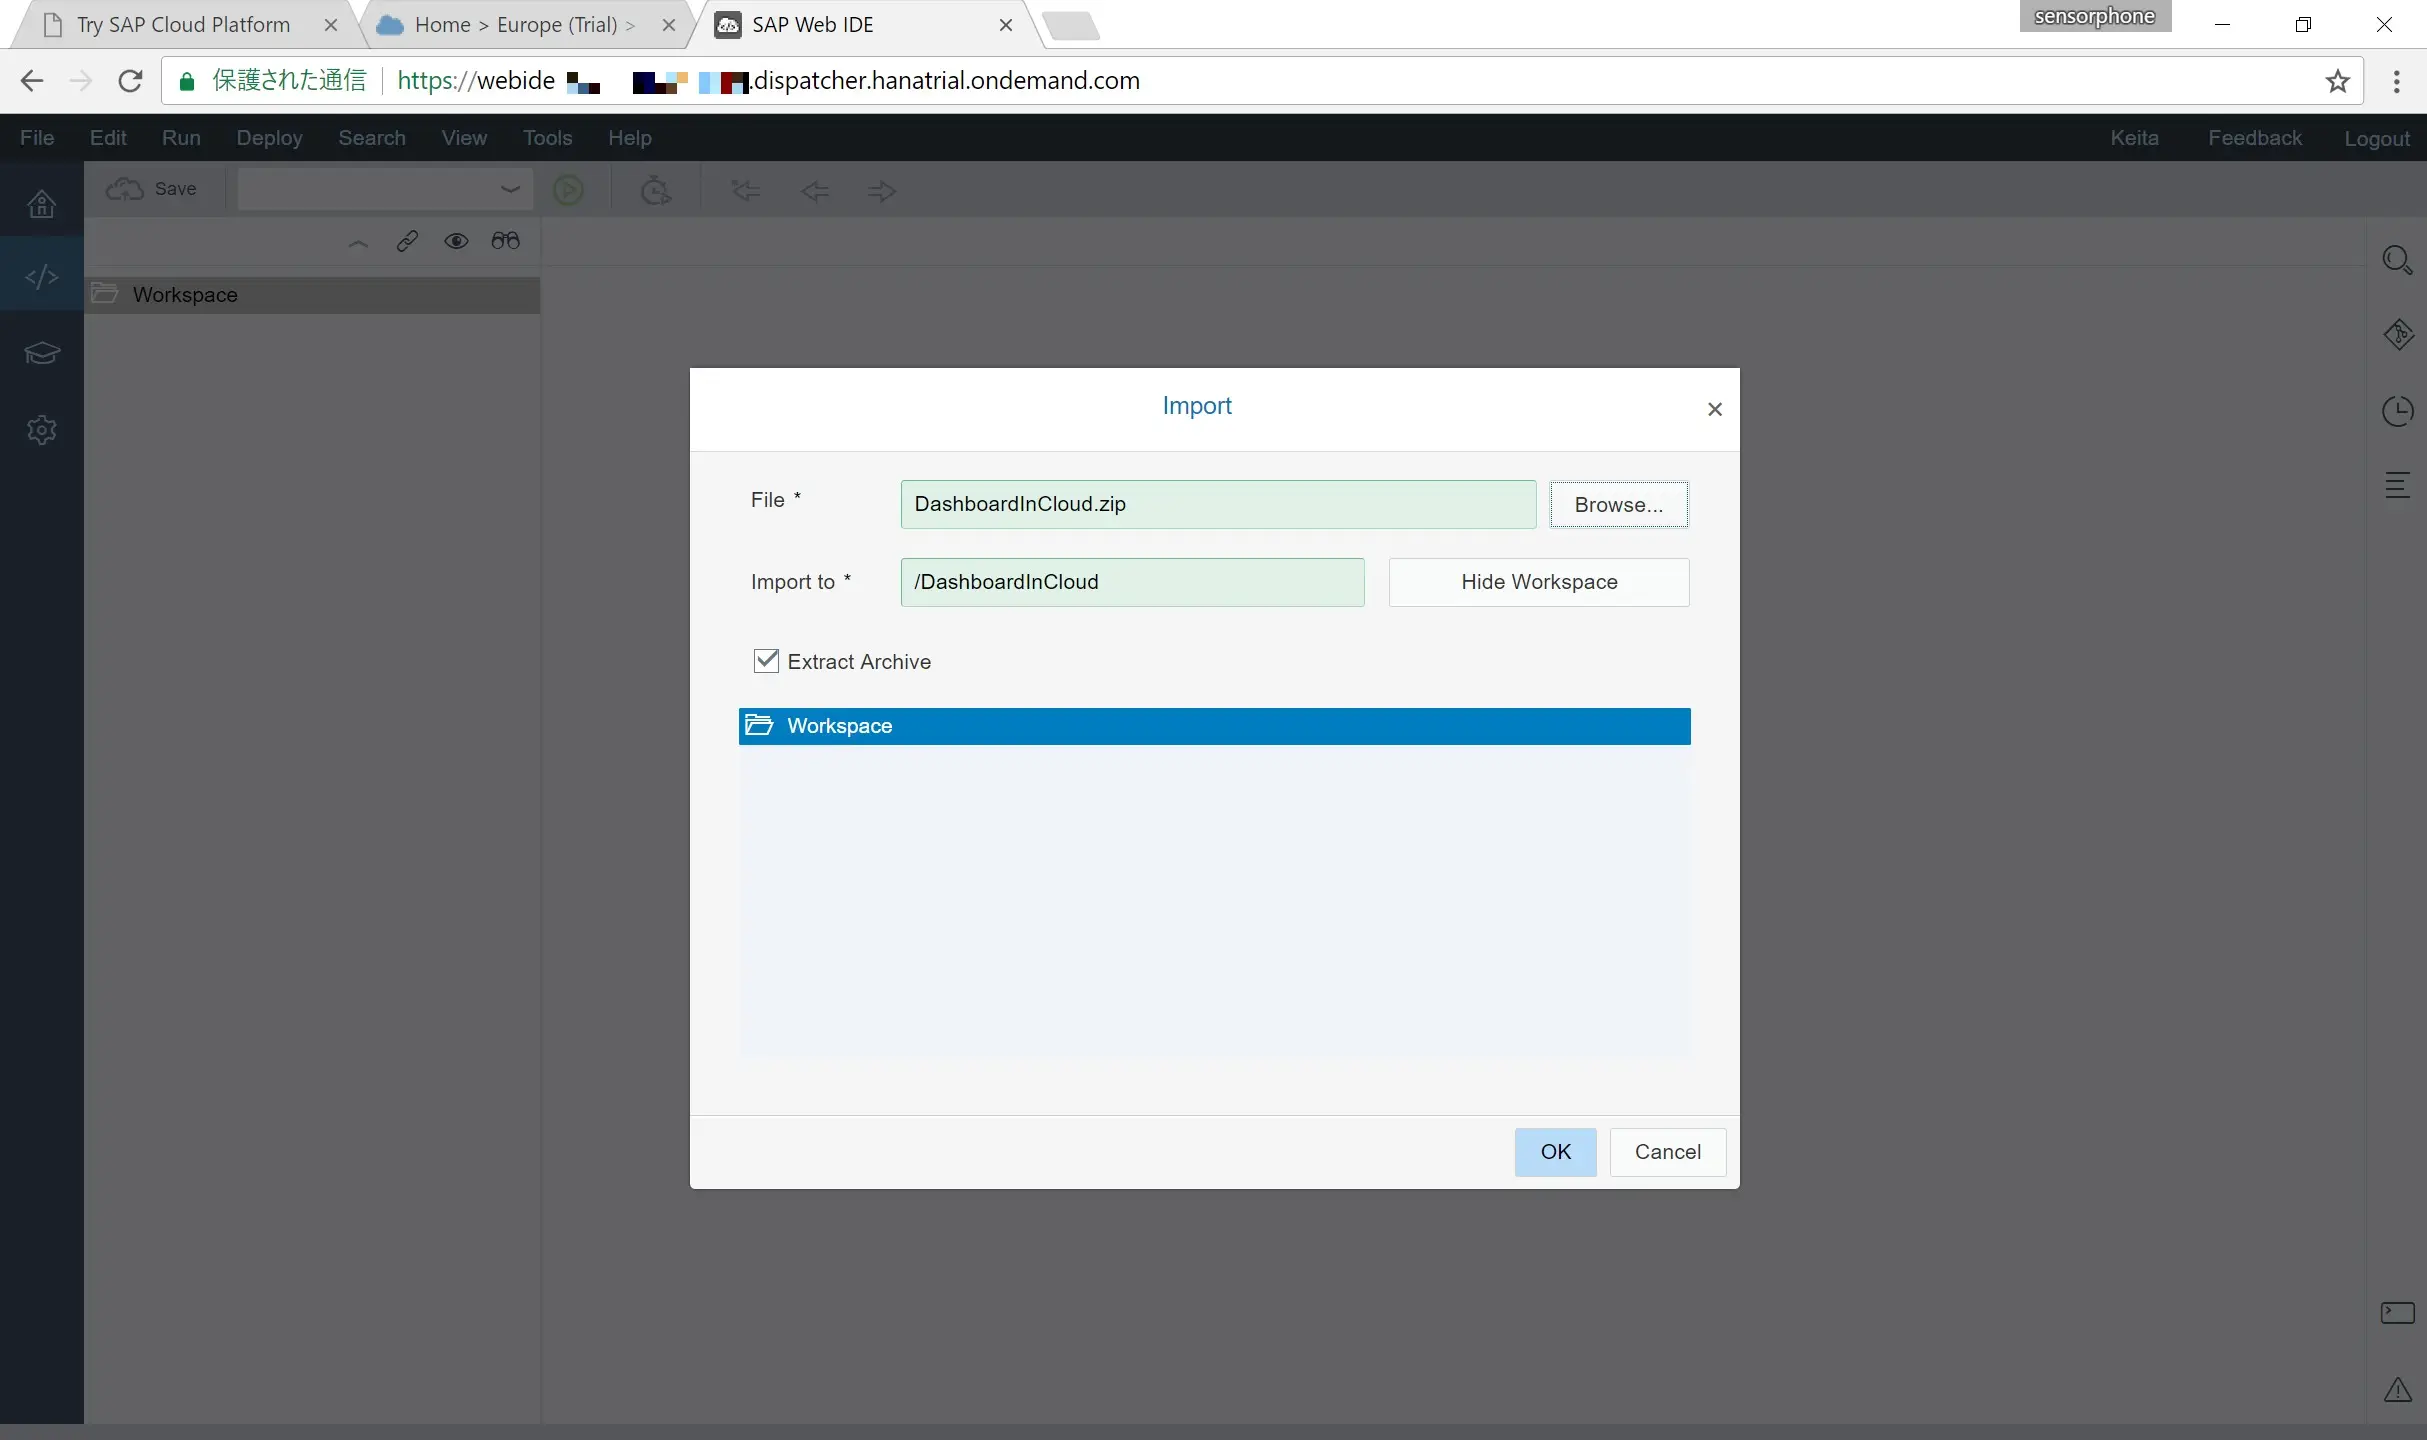Toggle Show Hidden Files eye icon

[456, 241]
